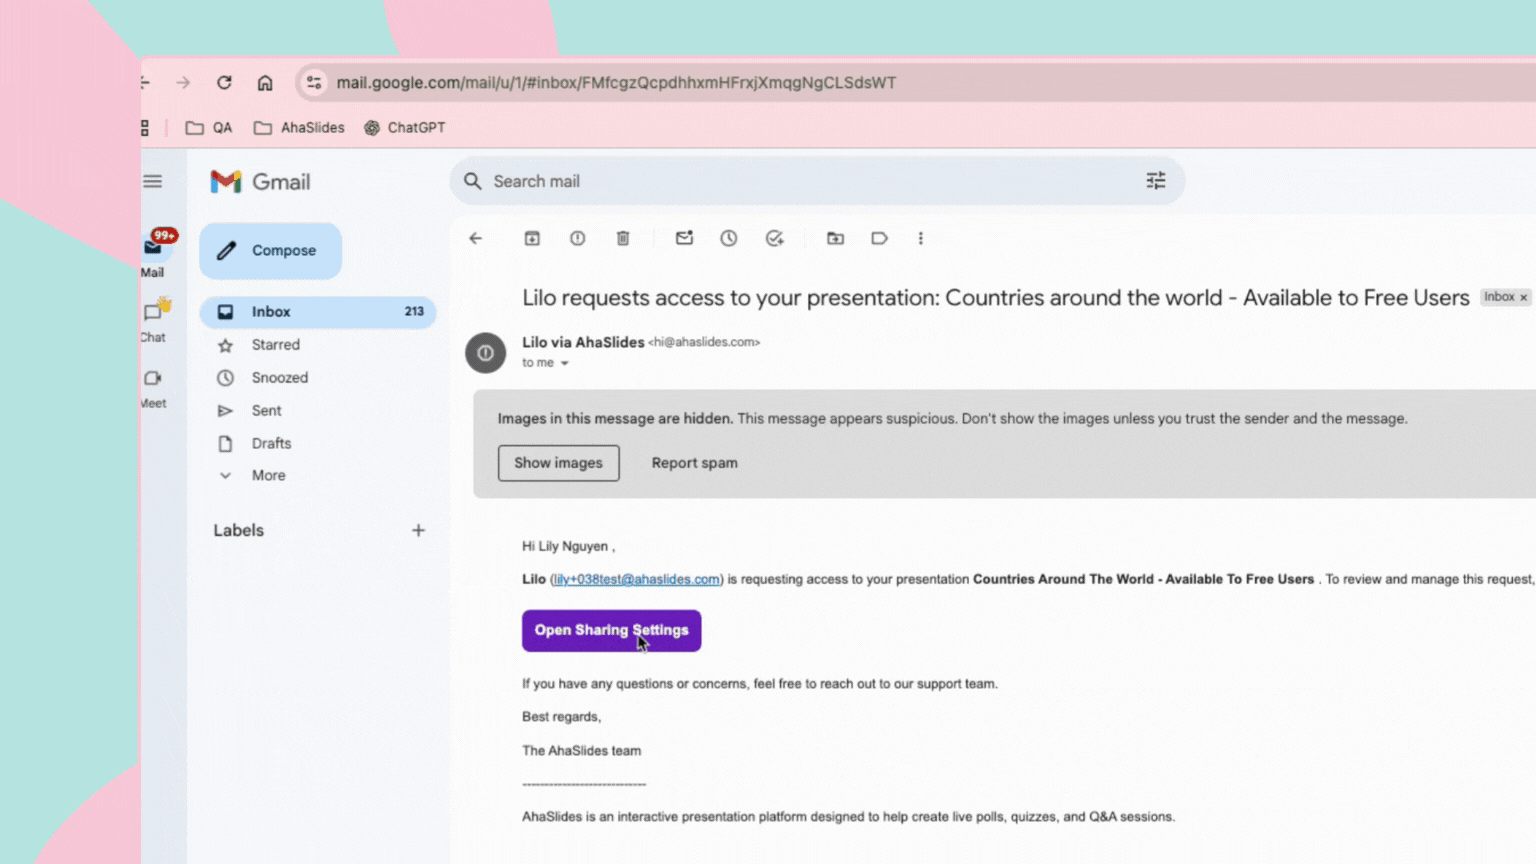Viewport: 1536px width, 864px height.
Task: Open the Labels tag icon
Action: [x=879, y=238]
